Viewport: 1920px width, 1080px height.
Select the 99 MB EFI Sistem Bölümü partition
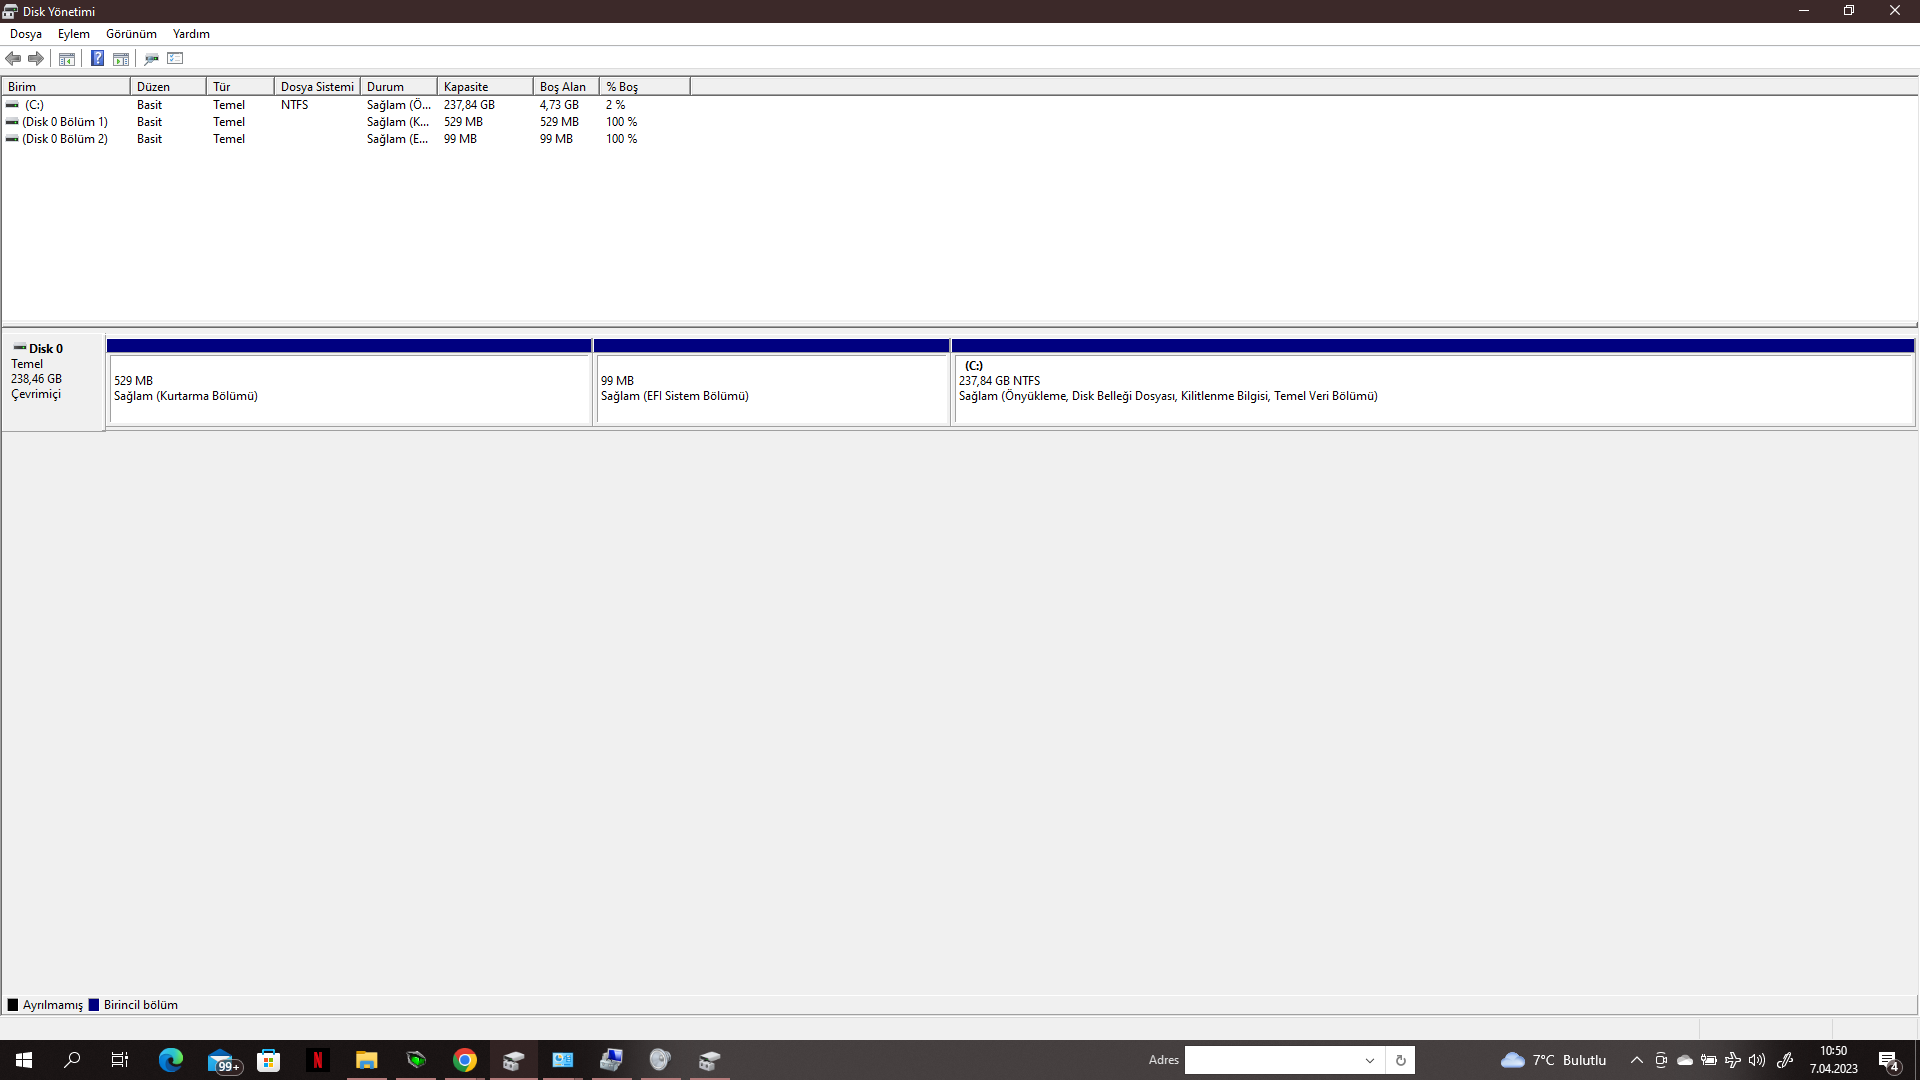point(771,388)
